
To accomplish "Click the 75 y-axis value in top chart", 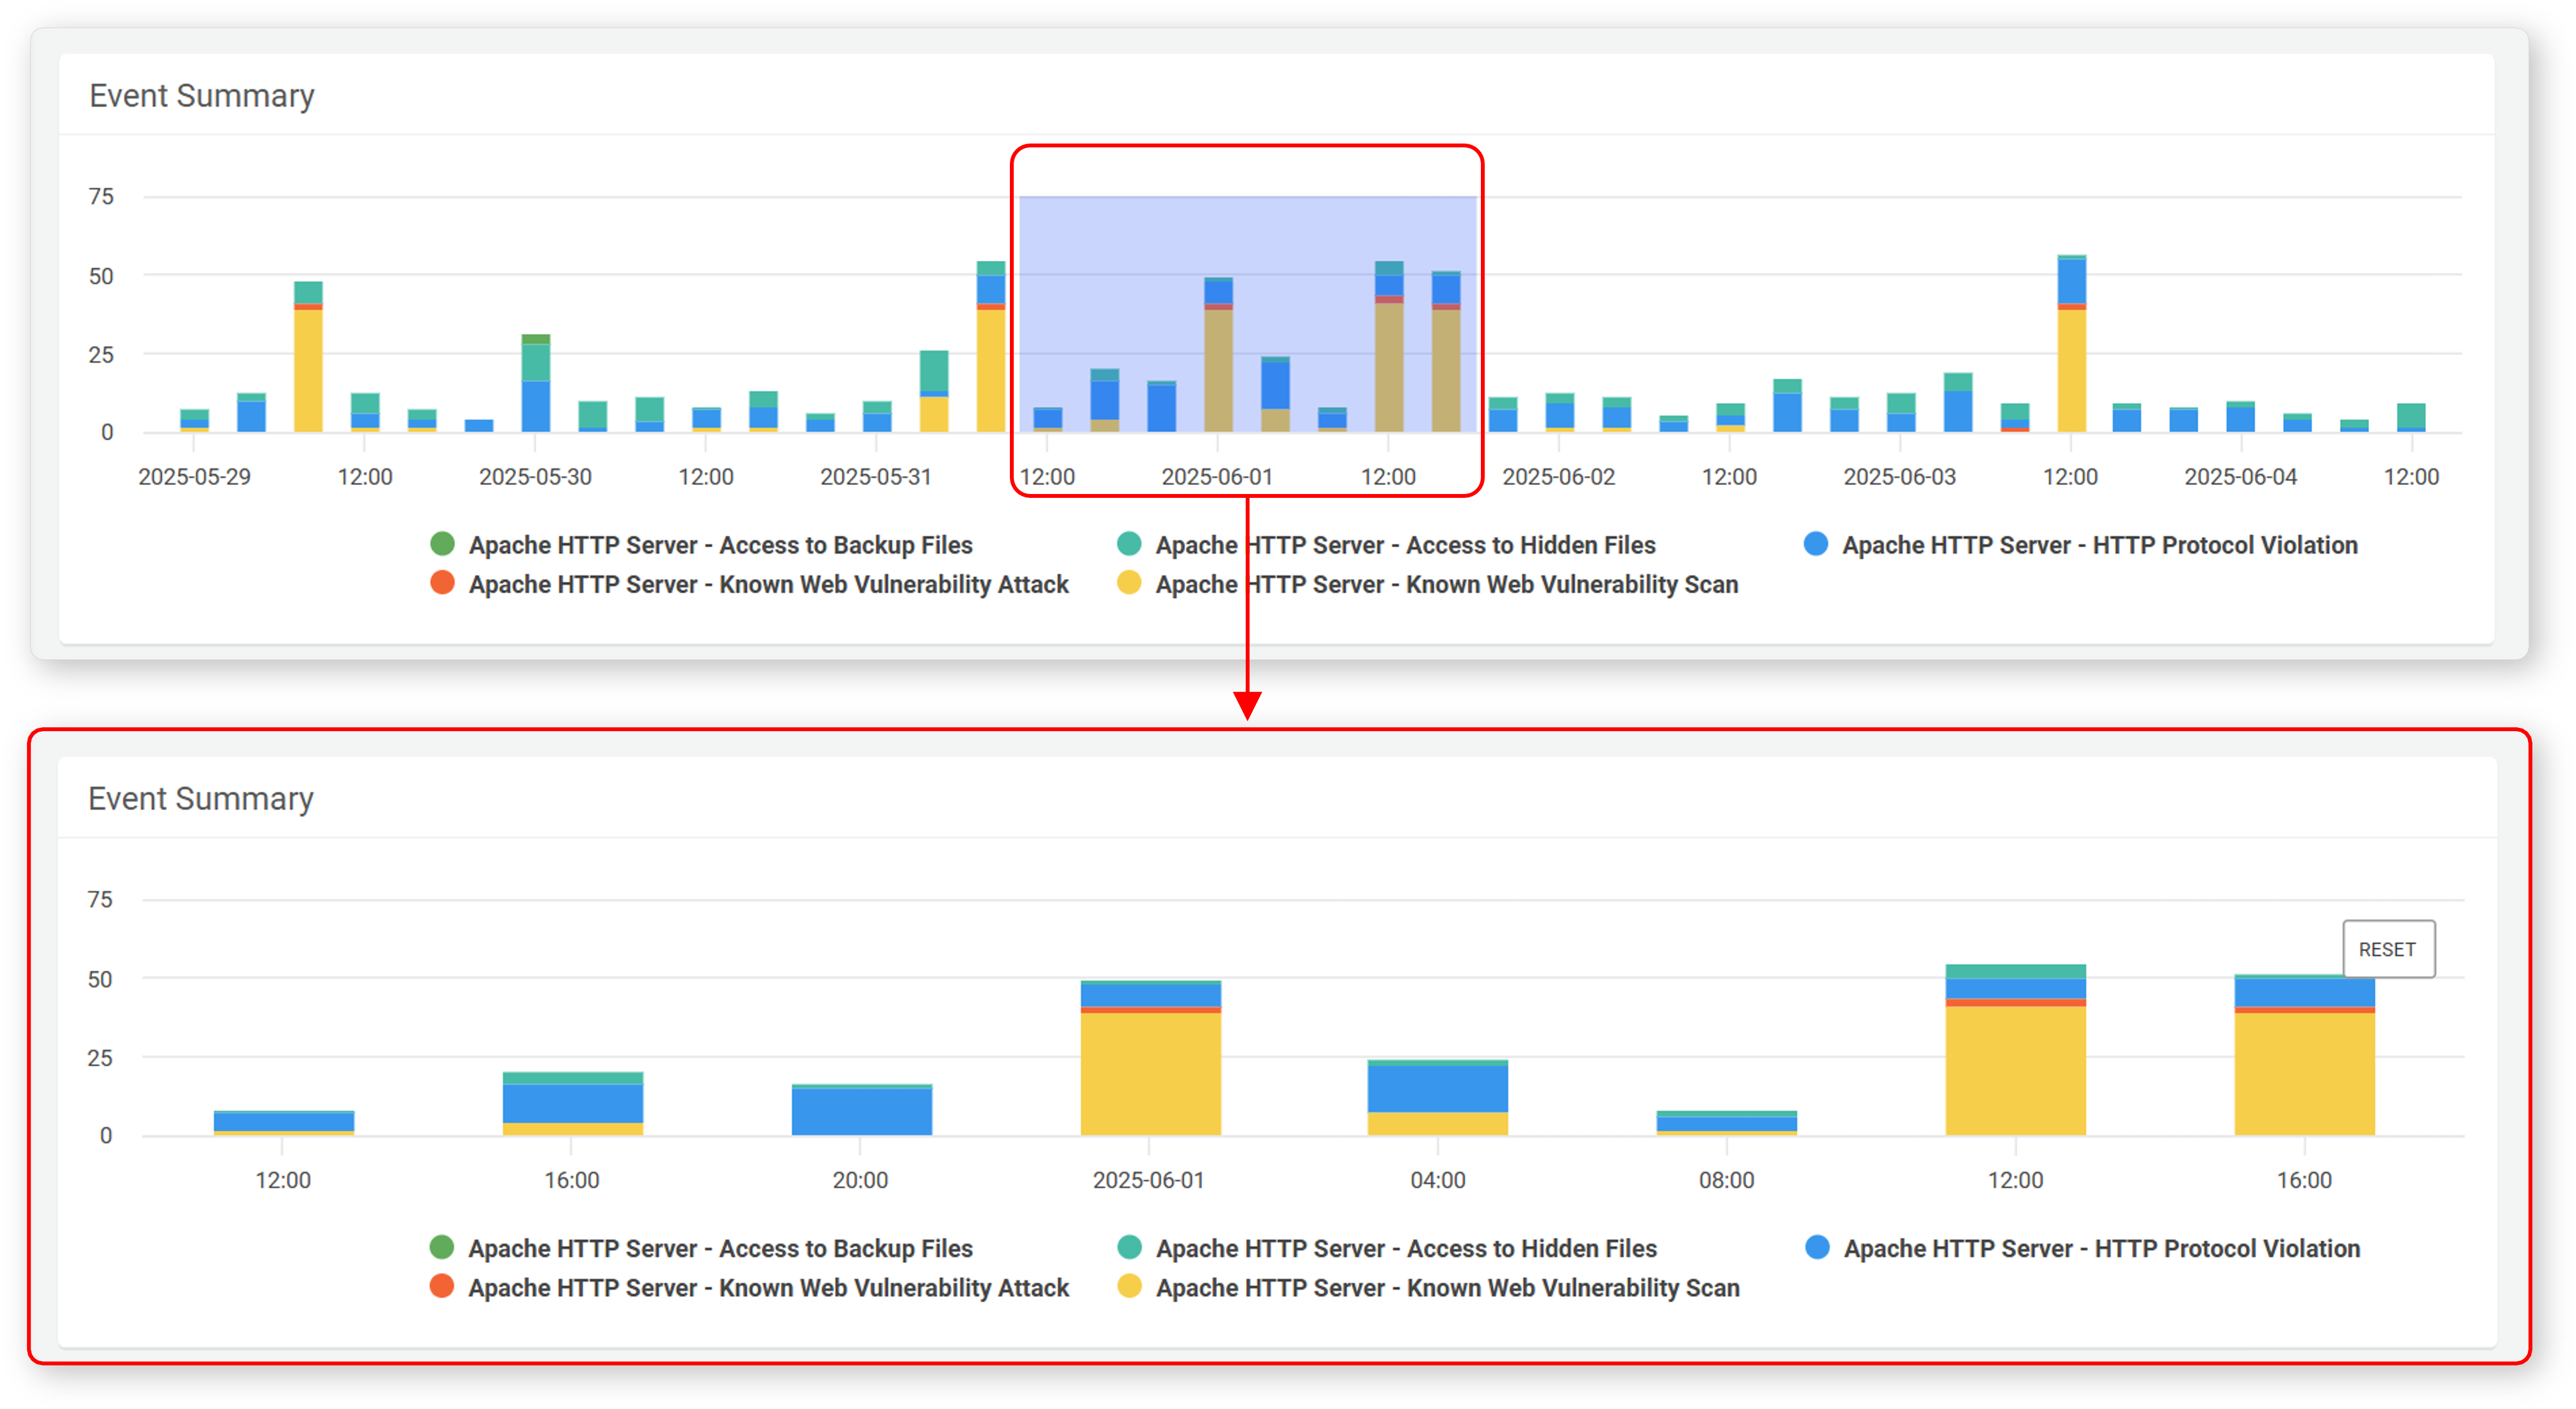I will pyautogui.click(x=101, y=196).
